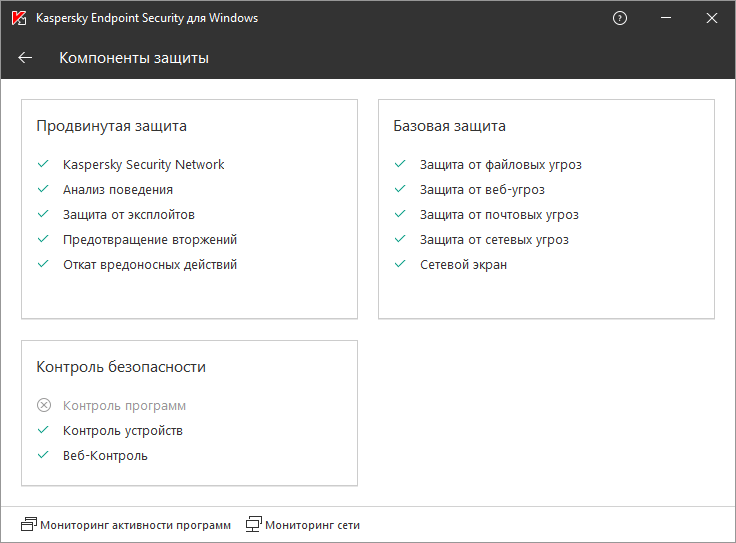The image size is (736, 543).
Task: Open Мониторинг сети link
Action: (x=312, y=524)
